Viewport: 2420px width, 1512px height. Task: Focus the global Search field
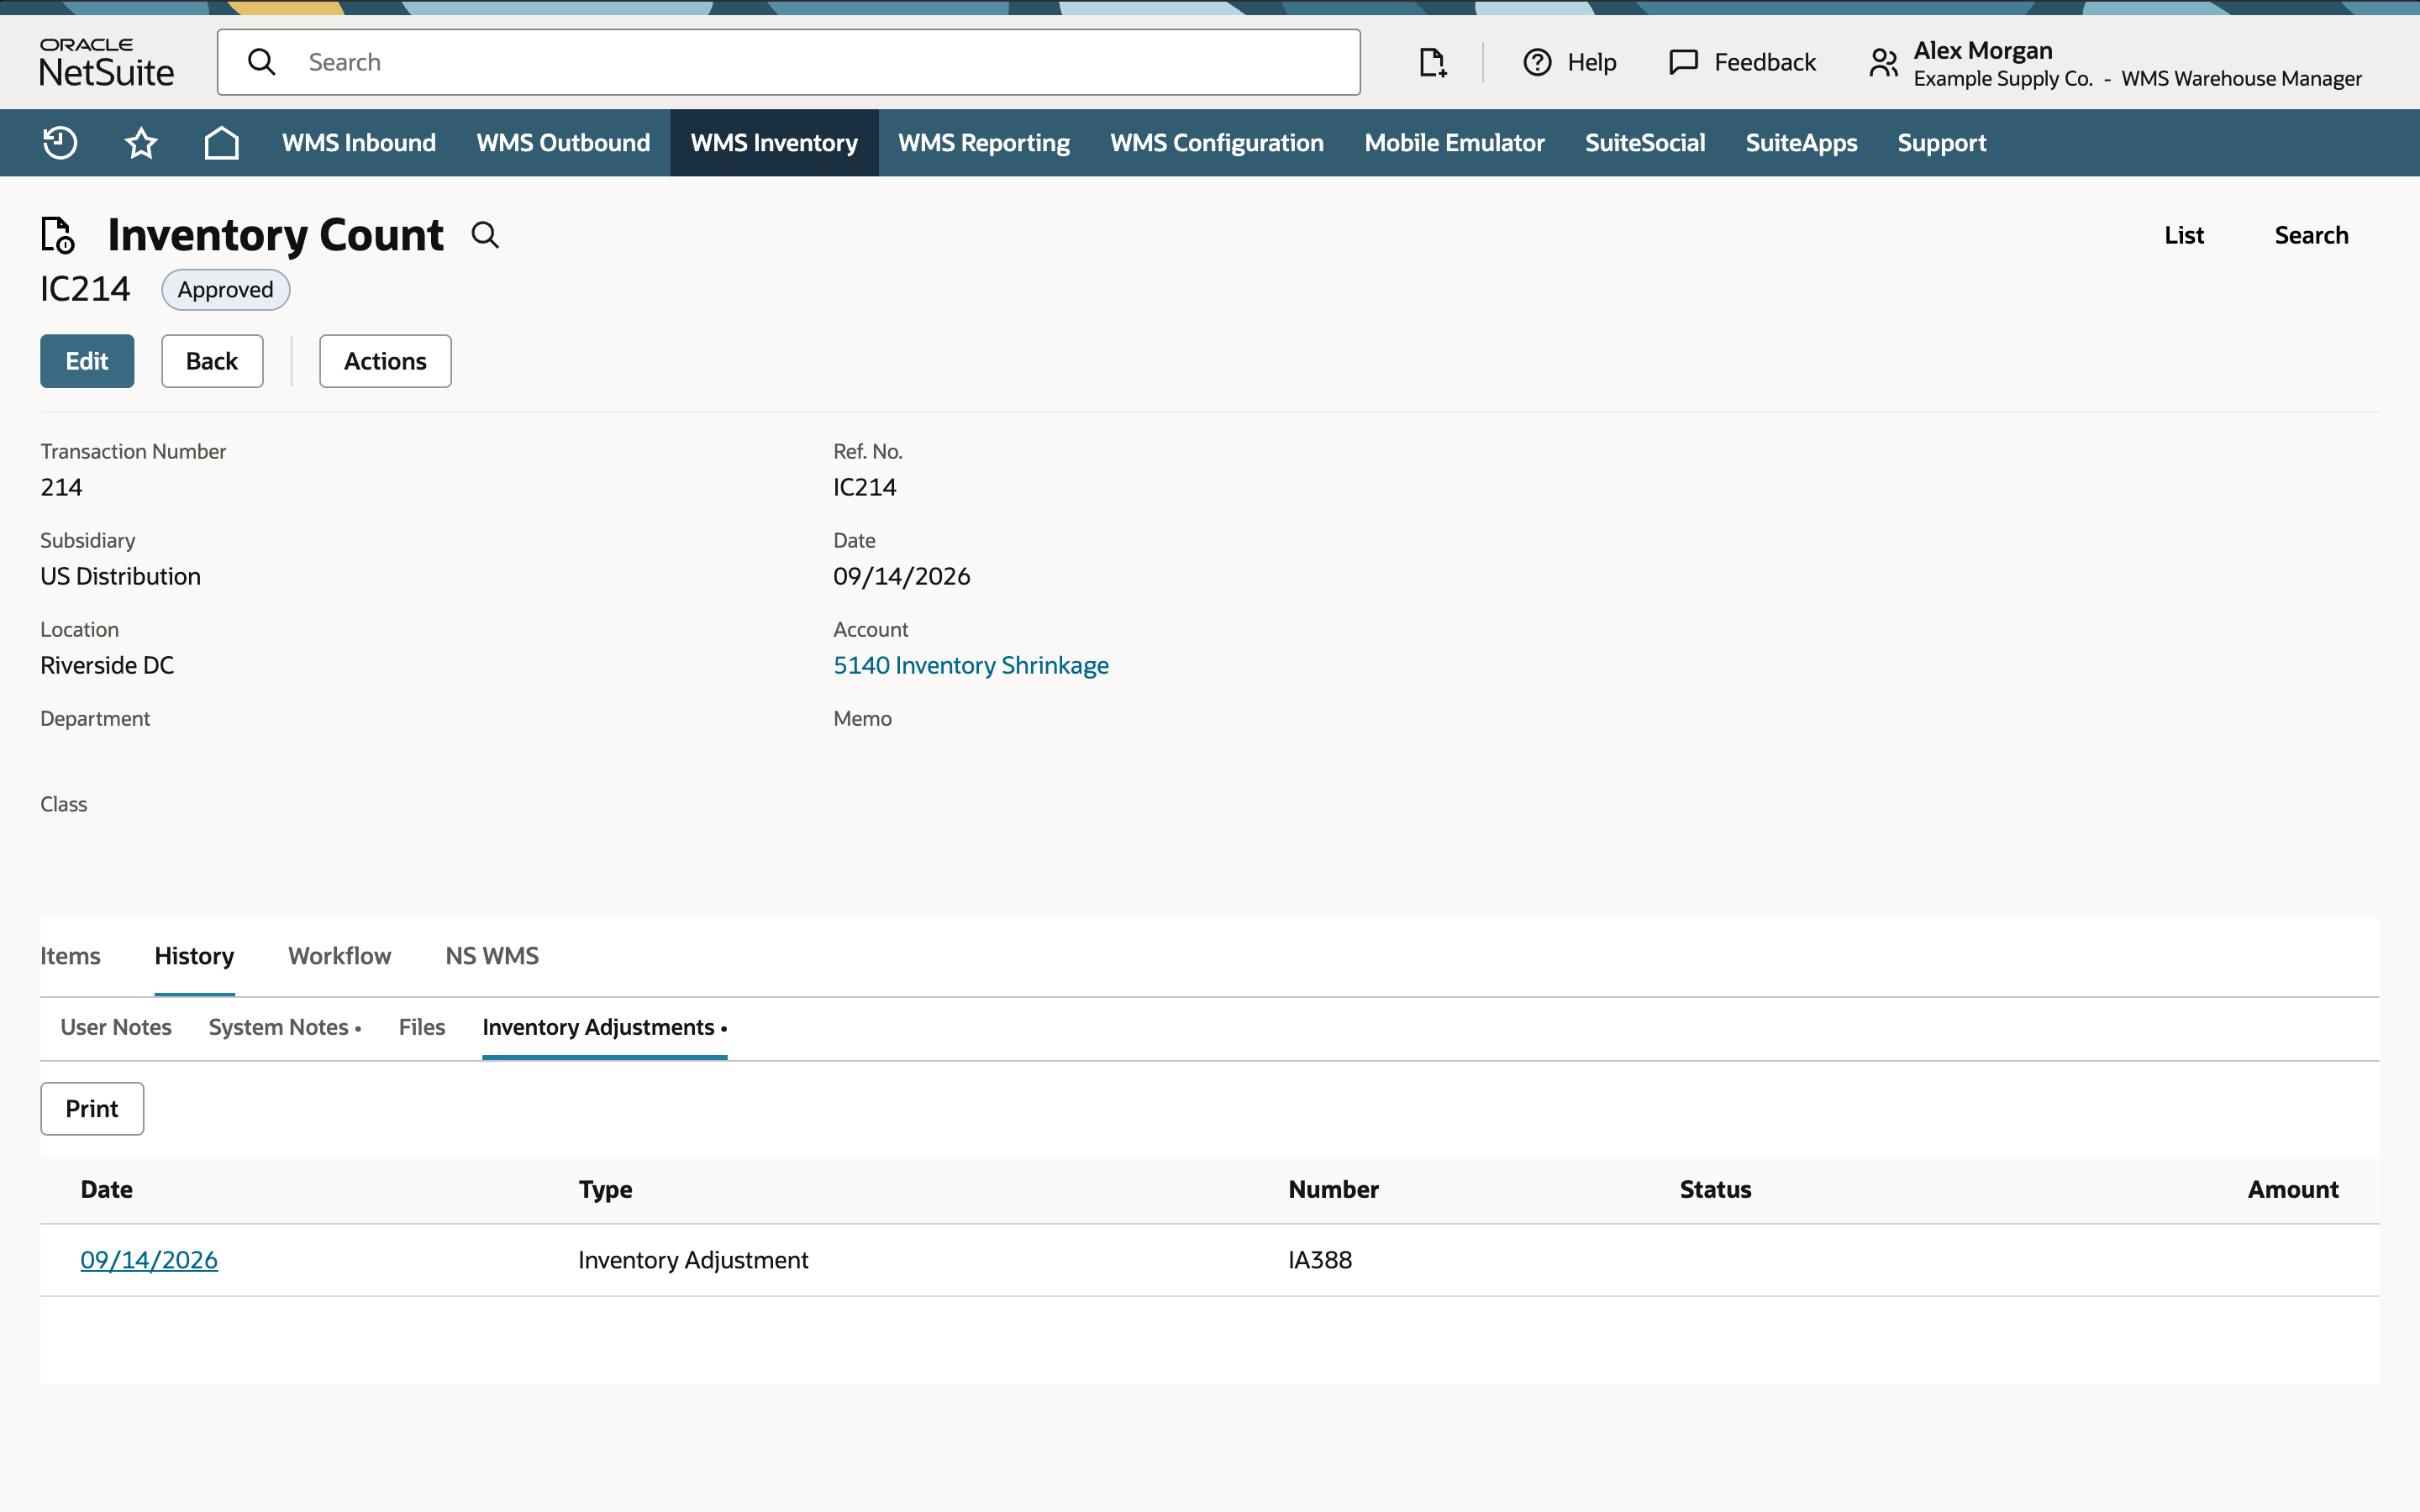[789, 62]
